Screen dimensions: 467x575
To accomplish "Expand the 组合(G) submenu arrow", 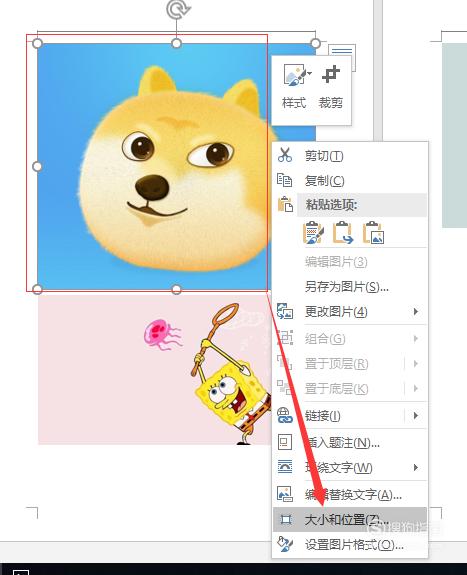I will (x=416, y=338).
